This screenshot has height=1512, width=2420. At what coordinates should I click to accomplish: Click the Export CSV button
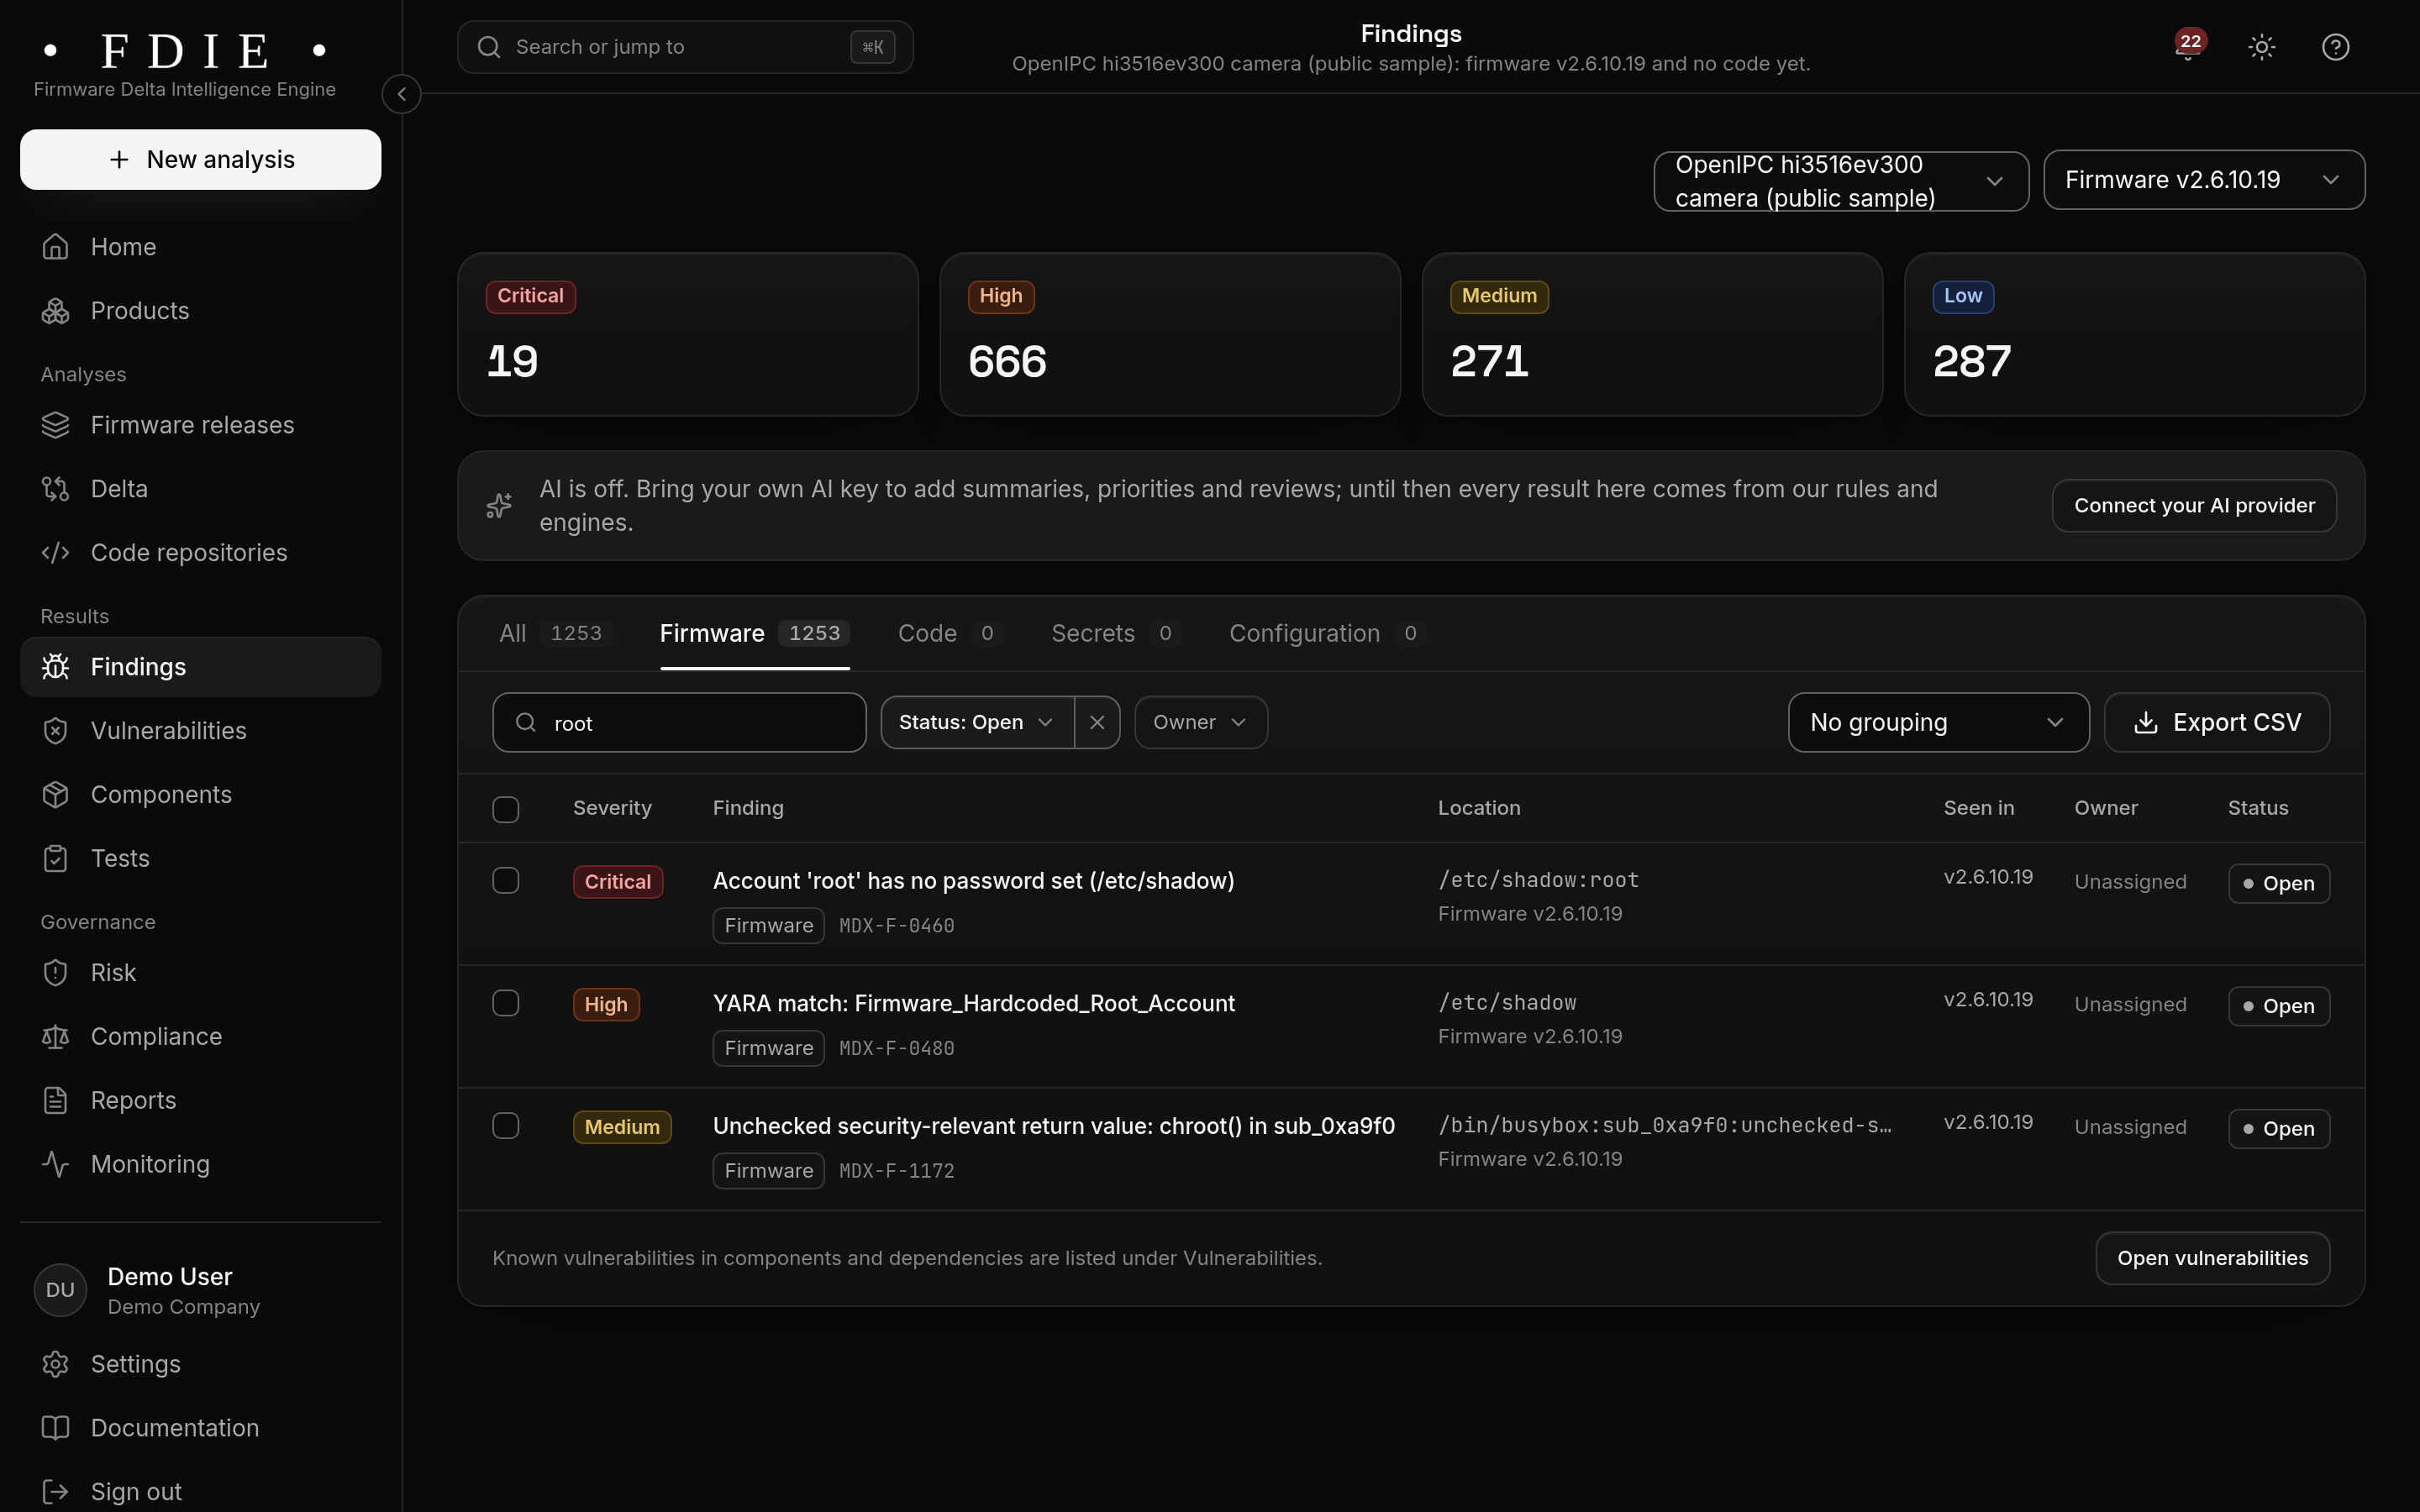coord(2217,722)
